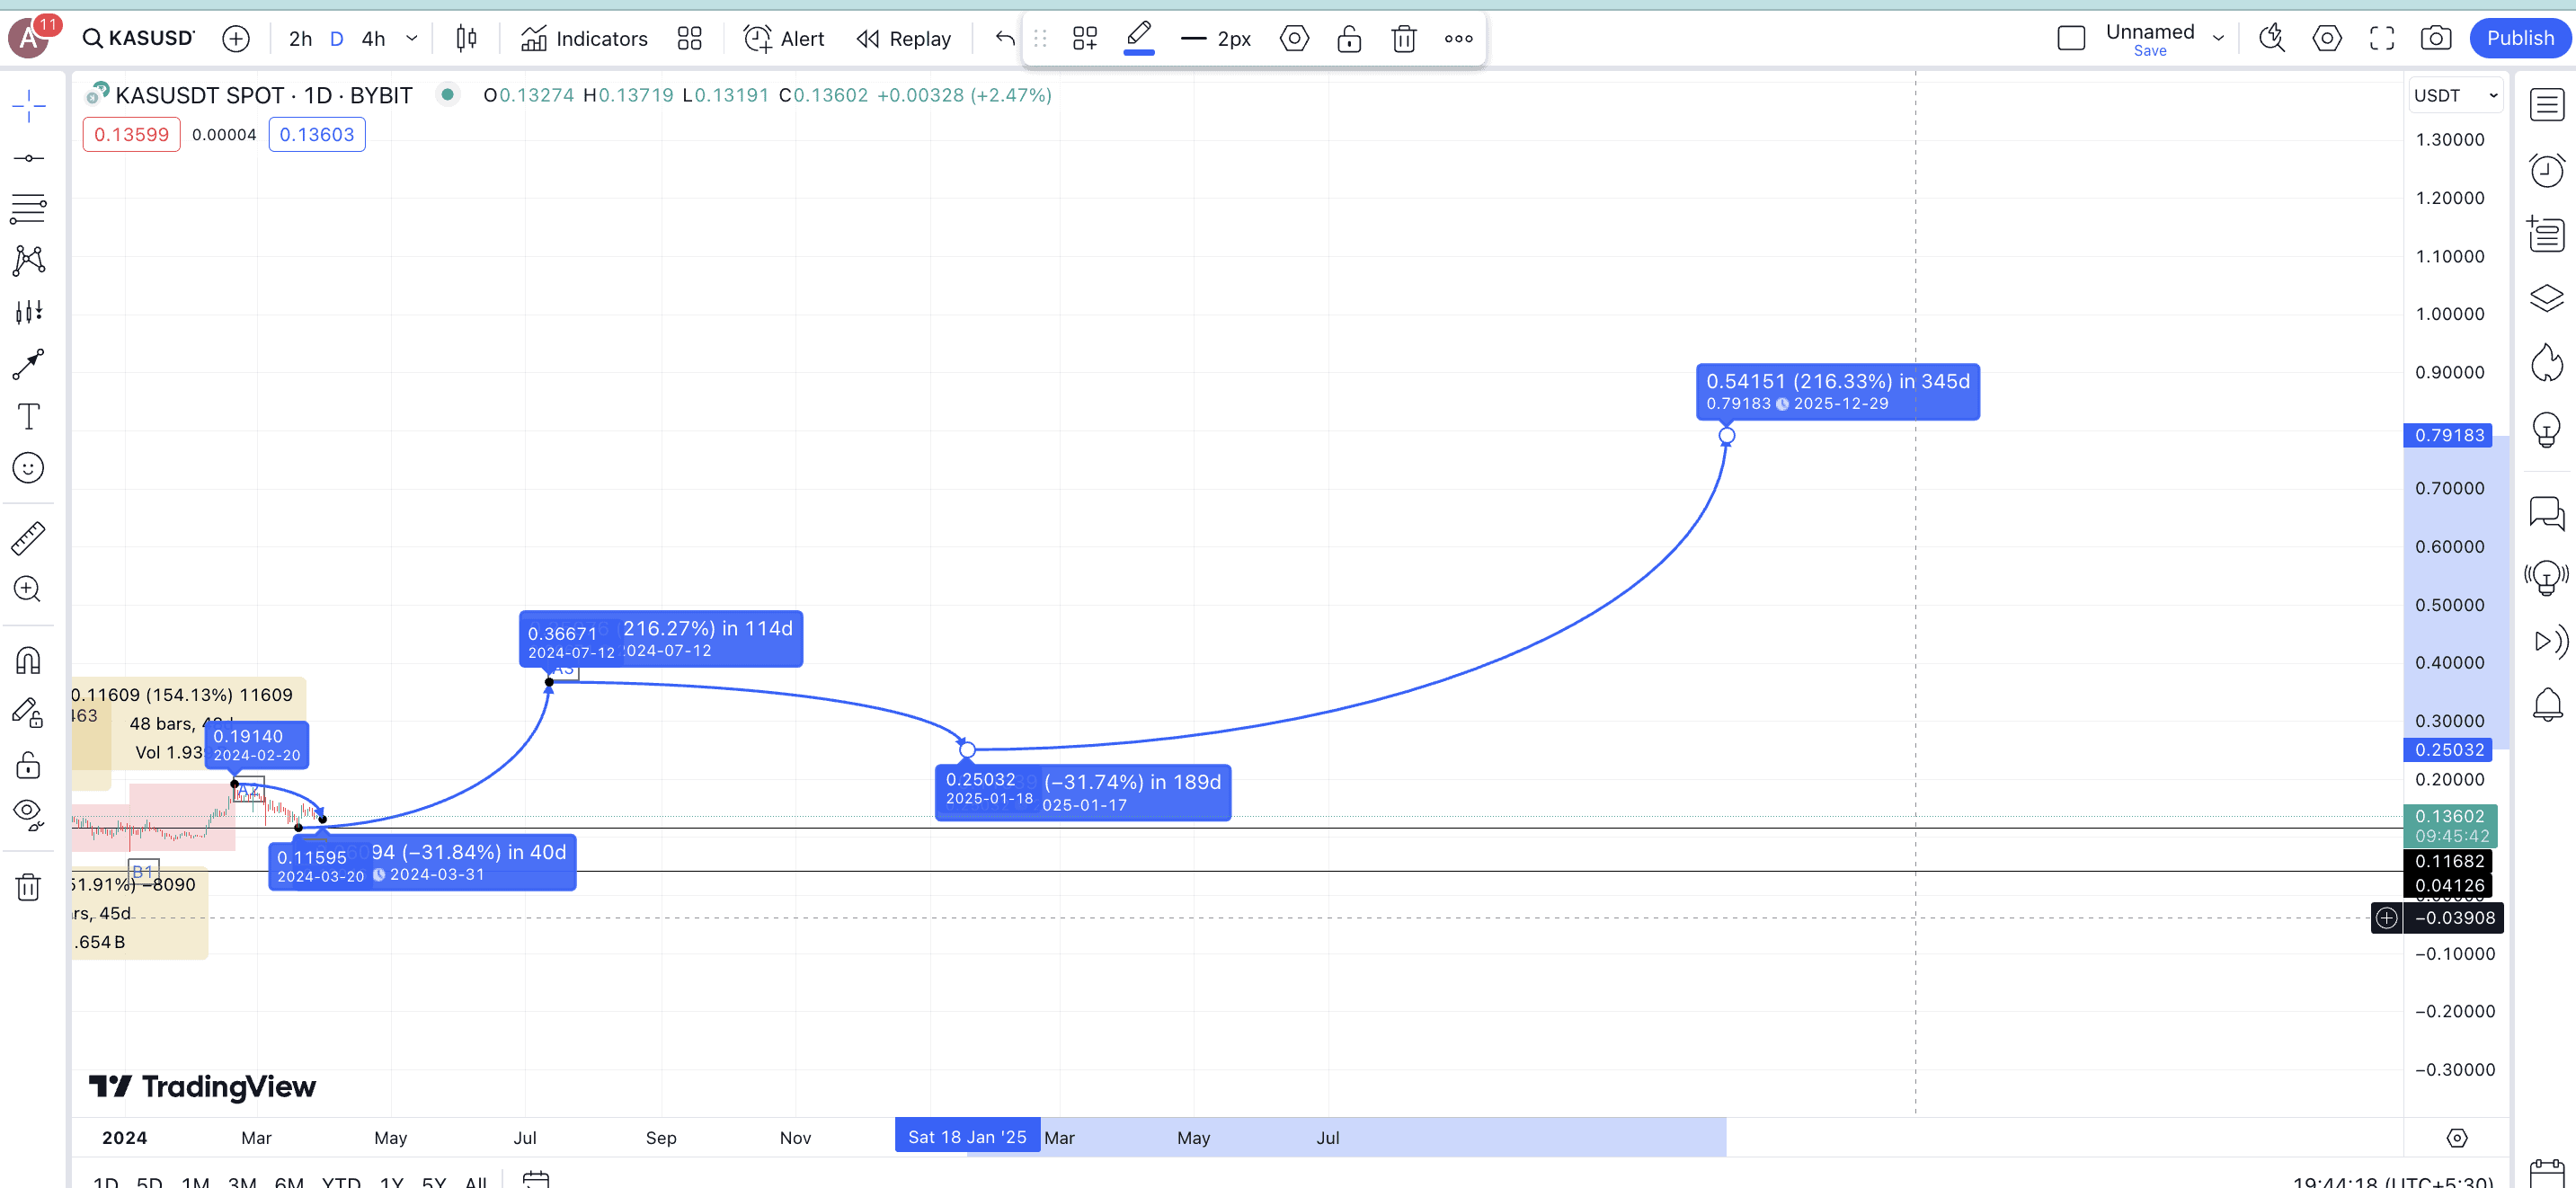Viewport: 2576px width, 1188px height.
Task: Open the candlestick chart style selector
Action: [x=466, y=39]
